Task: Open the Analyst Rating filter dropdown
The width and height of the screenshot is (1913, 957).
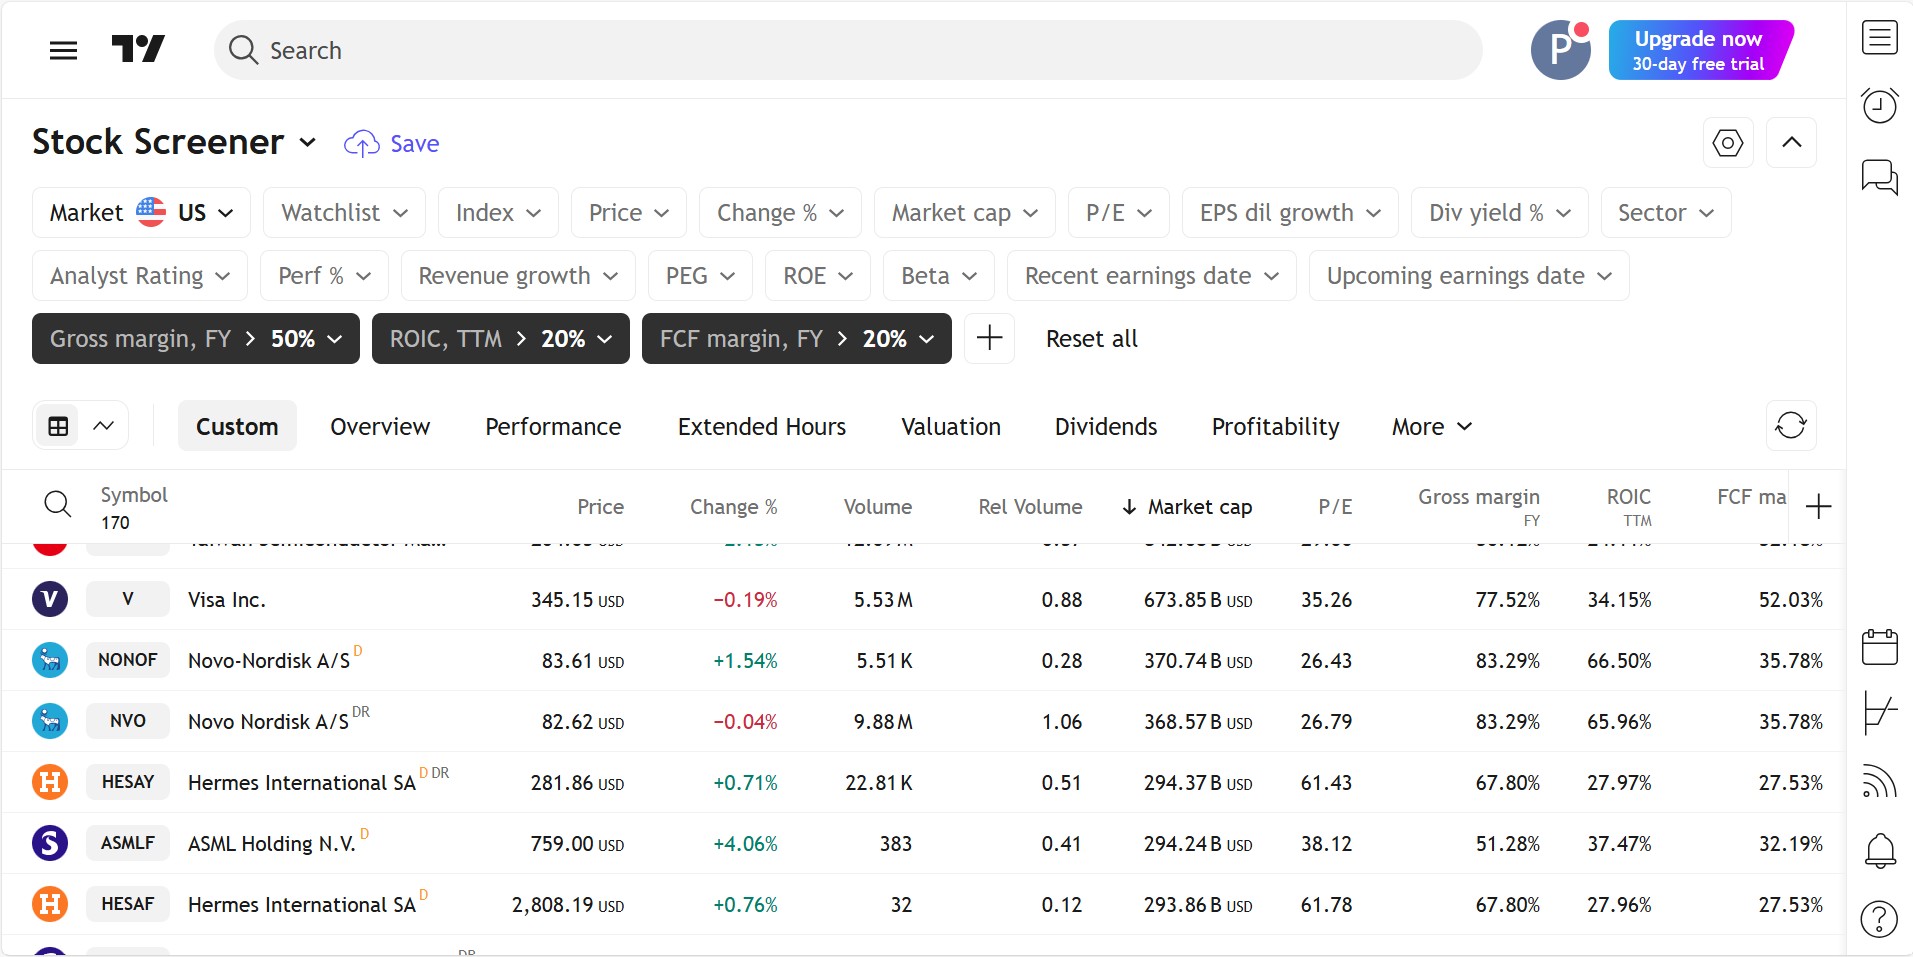Action: point(140,275)
